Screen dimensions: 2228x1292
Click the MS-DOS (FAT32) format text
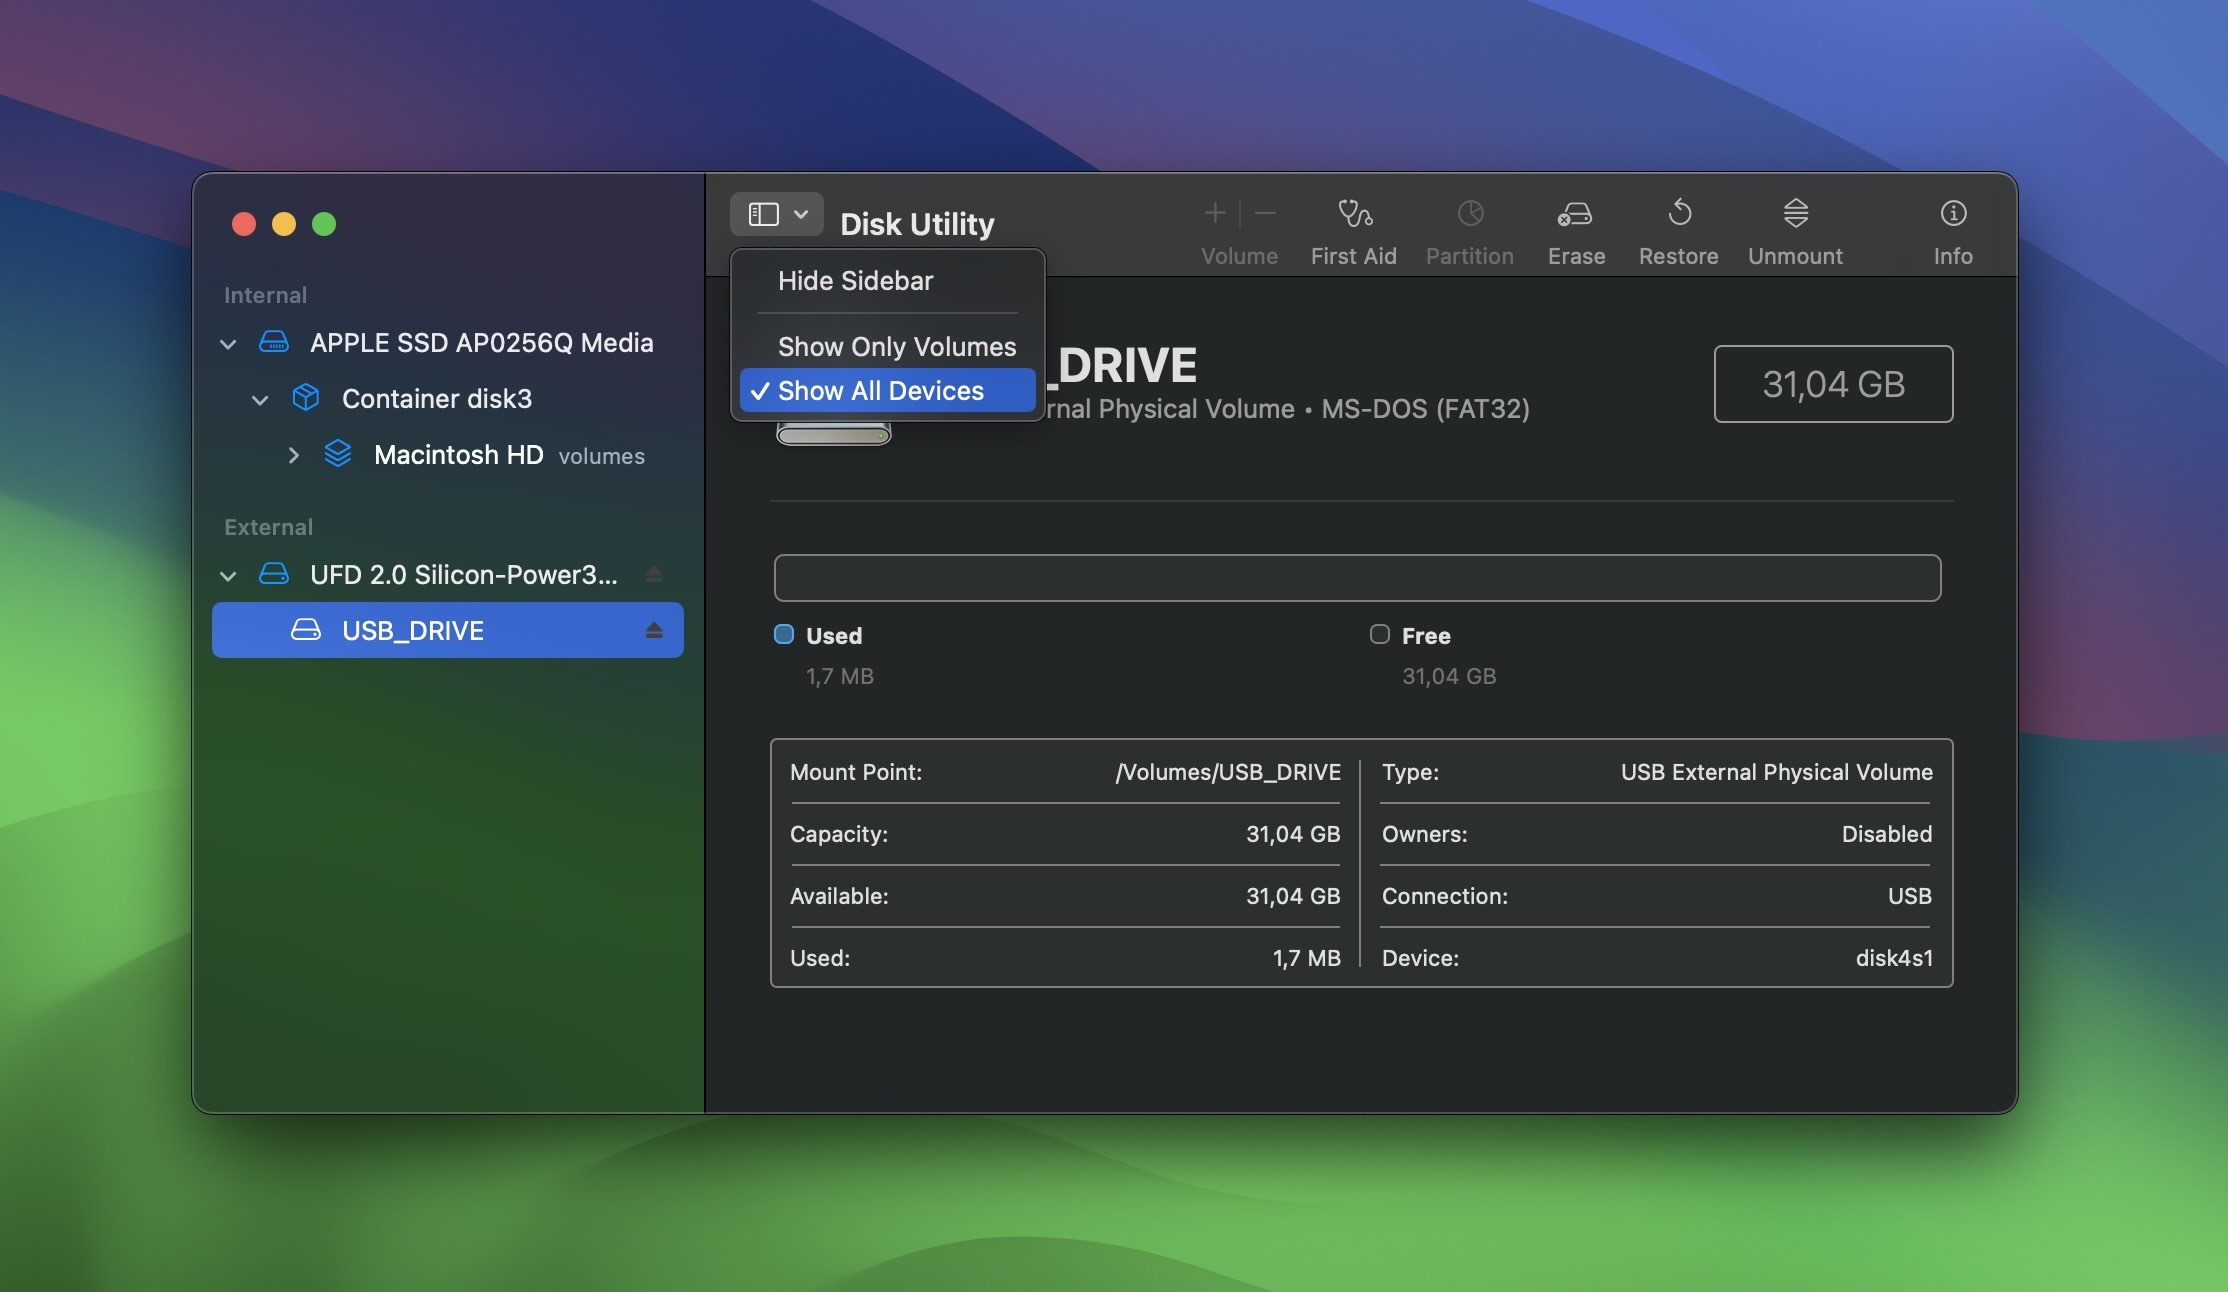tap(1426, 409)
